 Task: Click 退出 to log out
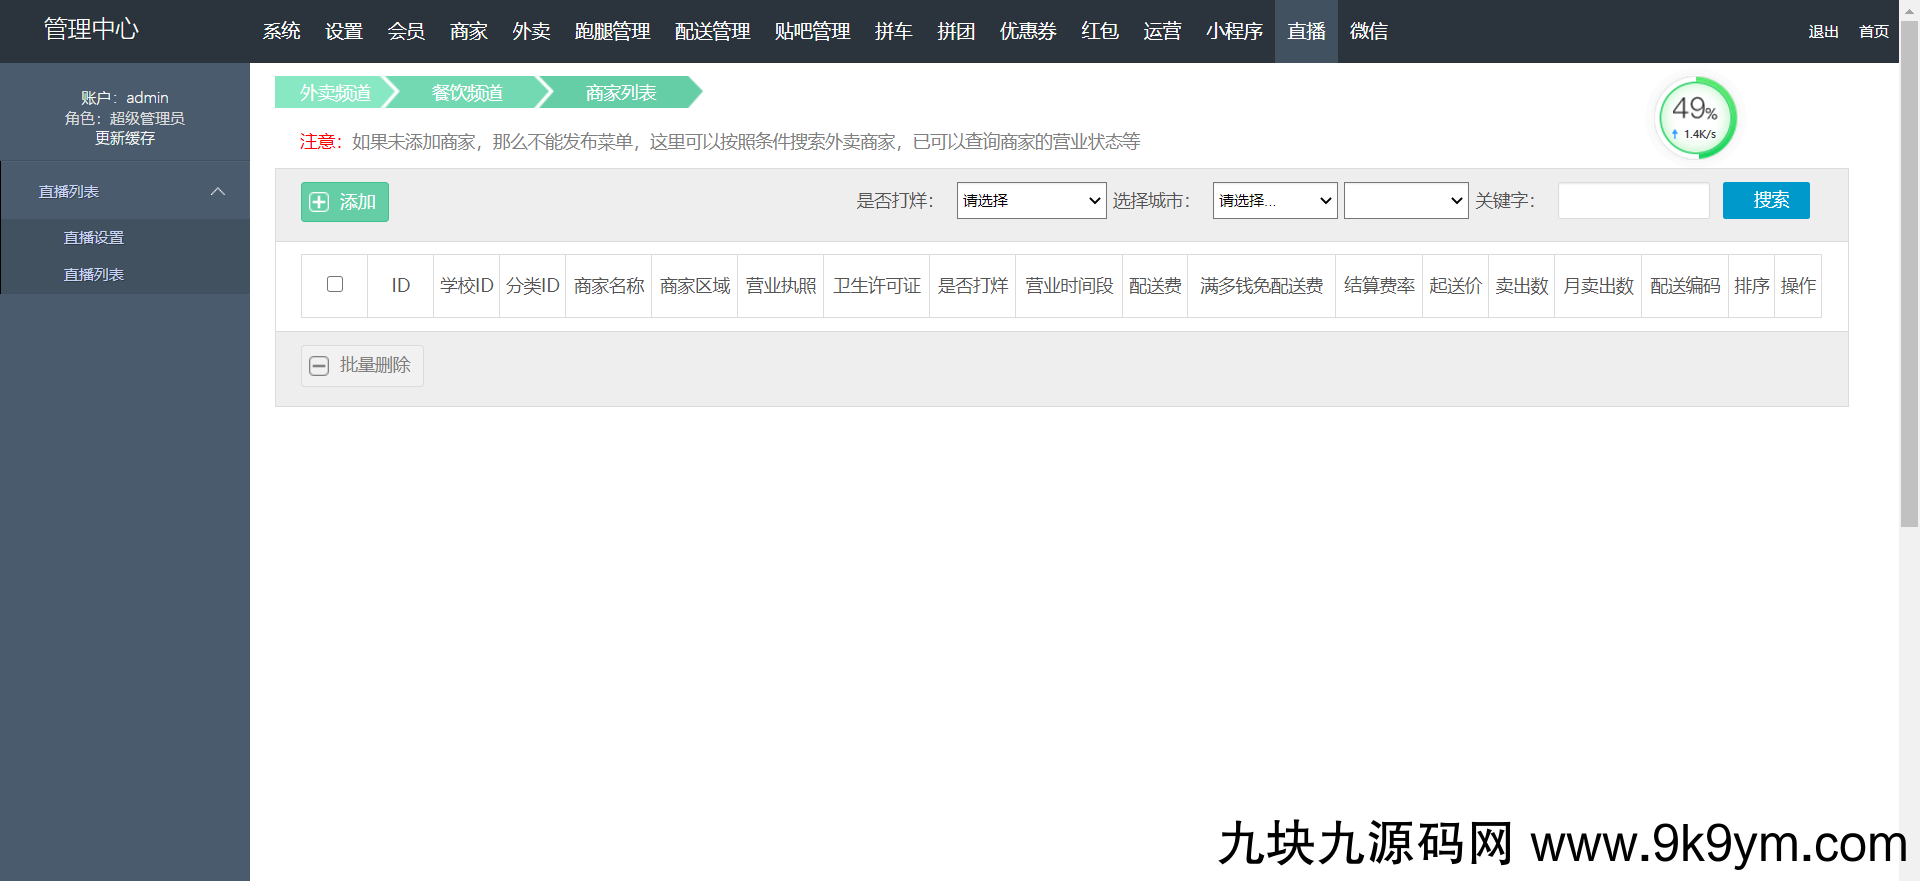pos(1823,32)
